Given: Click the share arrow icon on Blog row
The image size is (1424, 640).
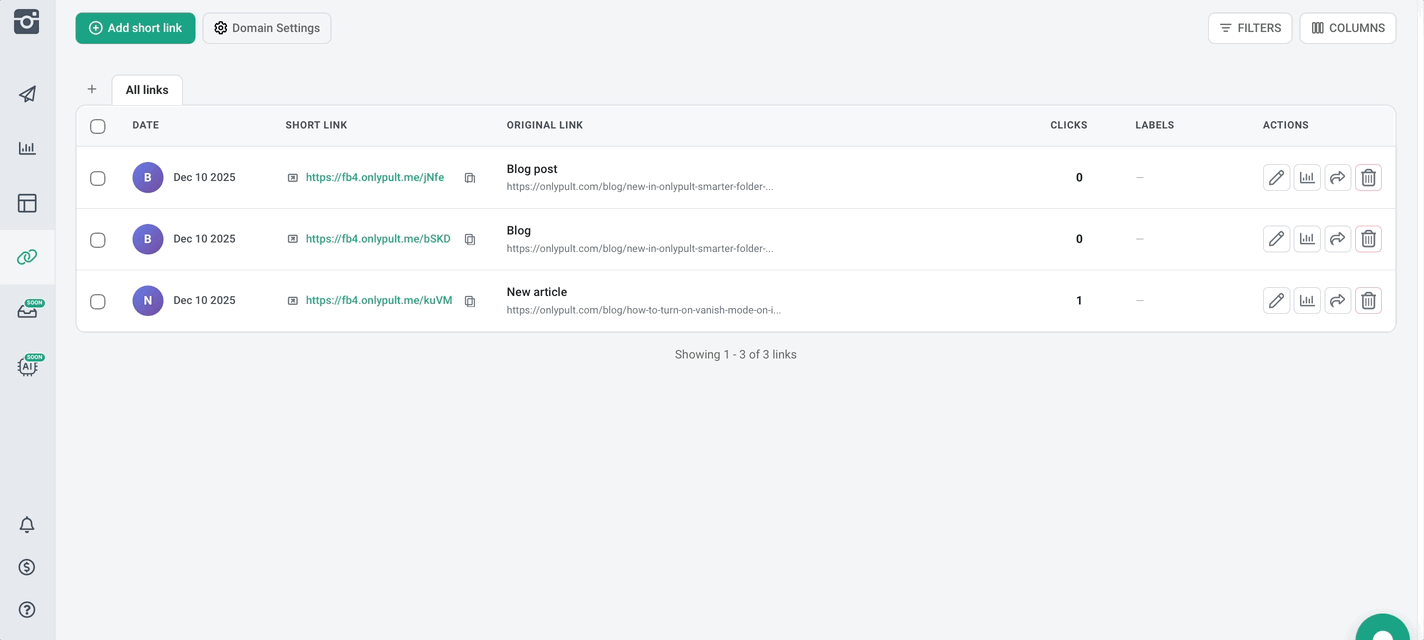Looking at the screenshot, I should pyautogui.click(x=1338, y=238).
